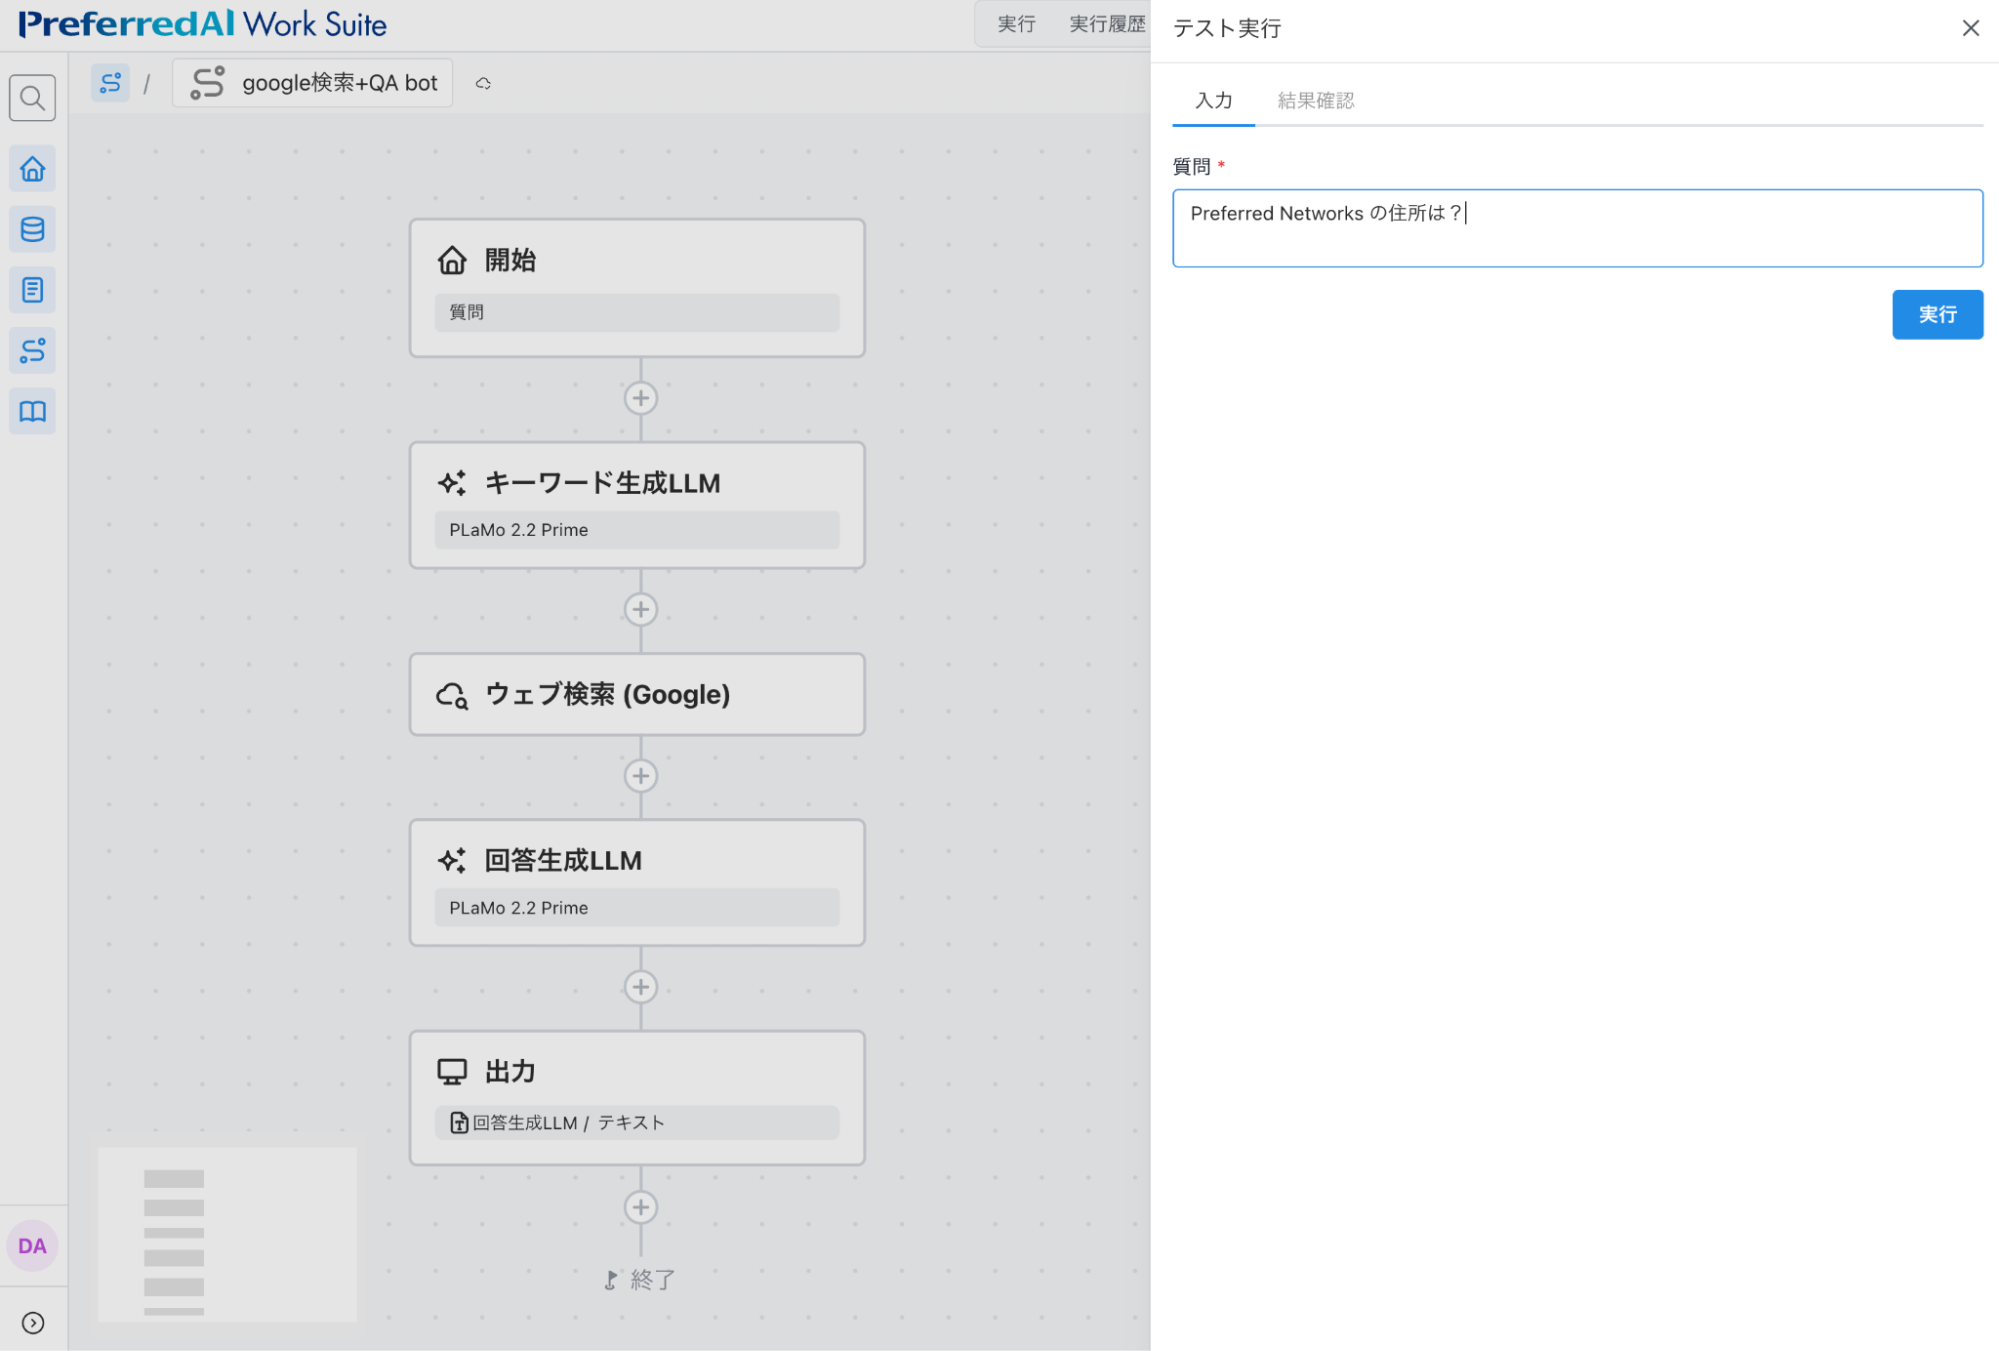
Task: Click the 質問 text input field
Action: coord(1577,228)
